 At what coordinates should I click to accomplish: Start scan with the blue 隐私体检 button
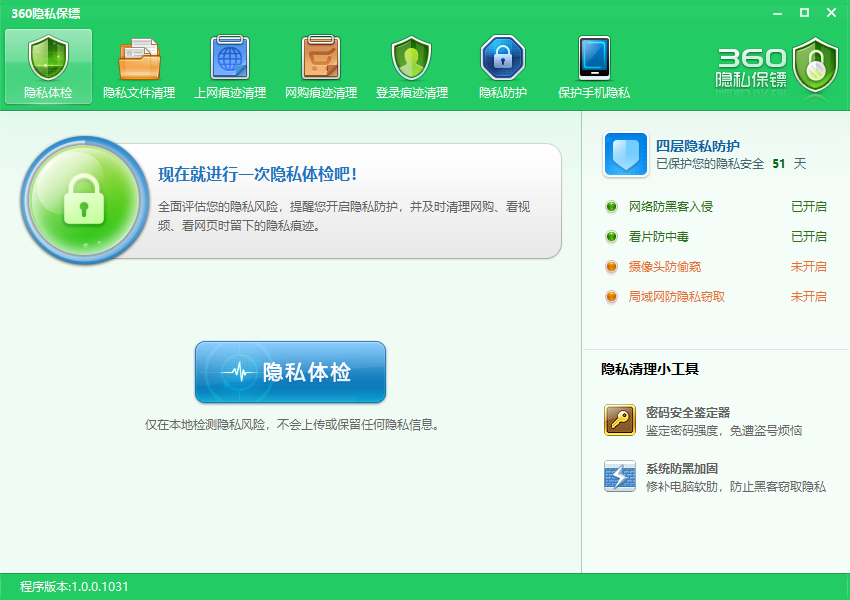290,372
